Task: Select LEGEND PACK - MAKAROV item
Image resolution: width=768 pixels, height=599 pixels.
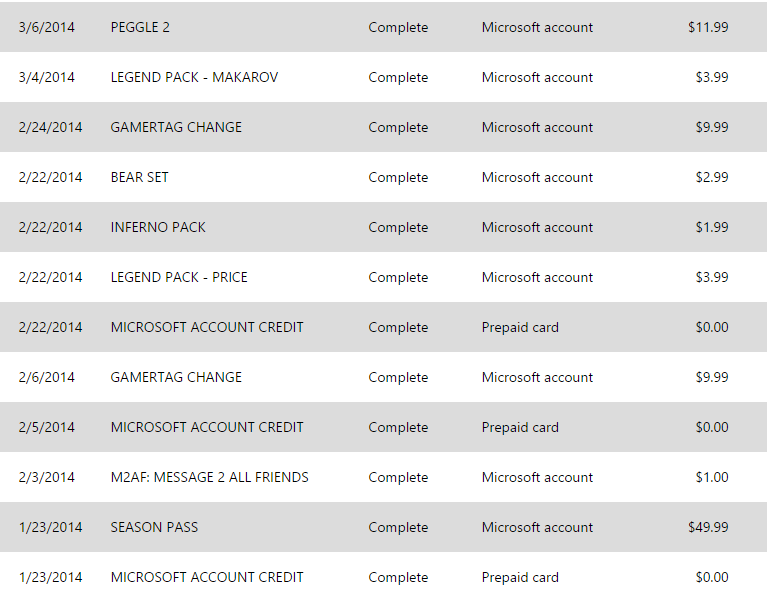Action: (x=194, y=77)
